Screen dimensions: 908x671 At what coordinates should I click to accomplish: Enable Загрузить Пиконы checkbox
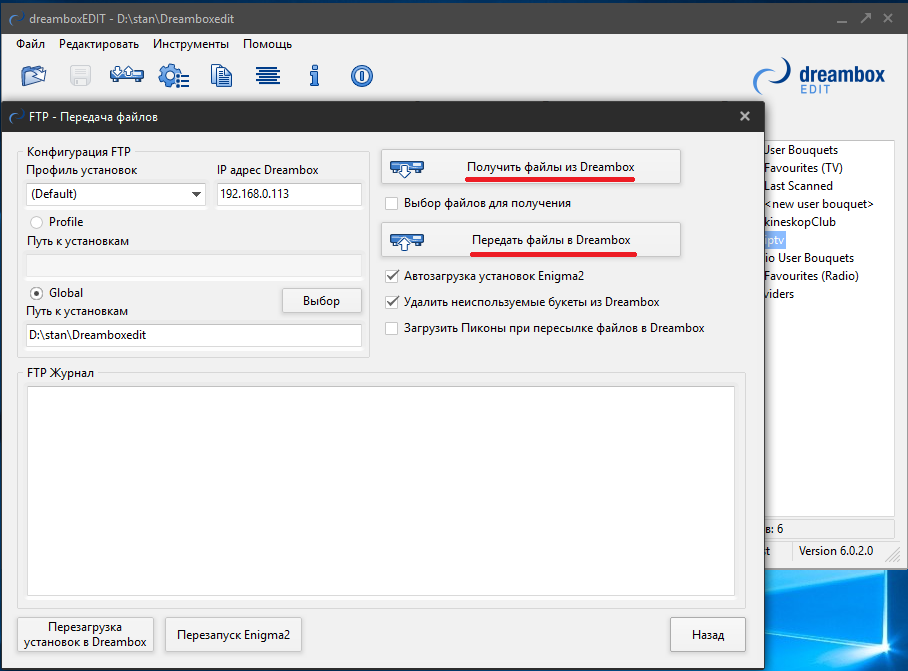point(391,328)
